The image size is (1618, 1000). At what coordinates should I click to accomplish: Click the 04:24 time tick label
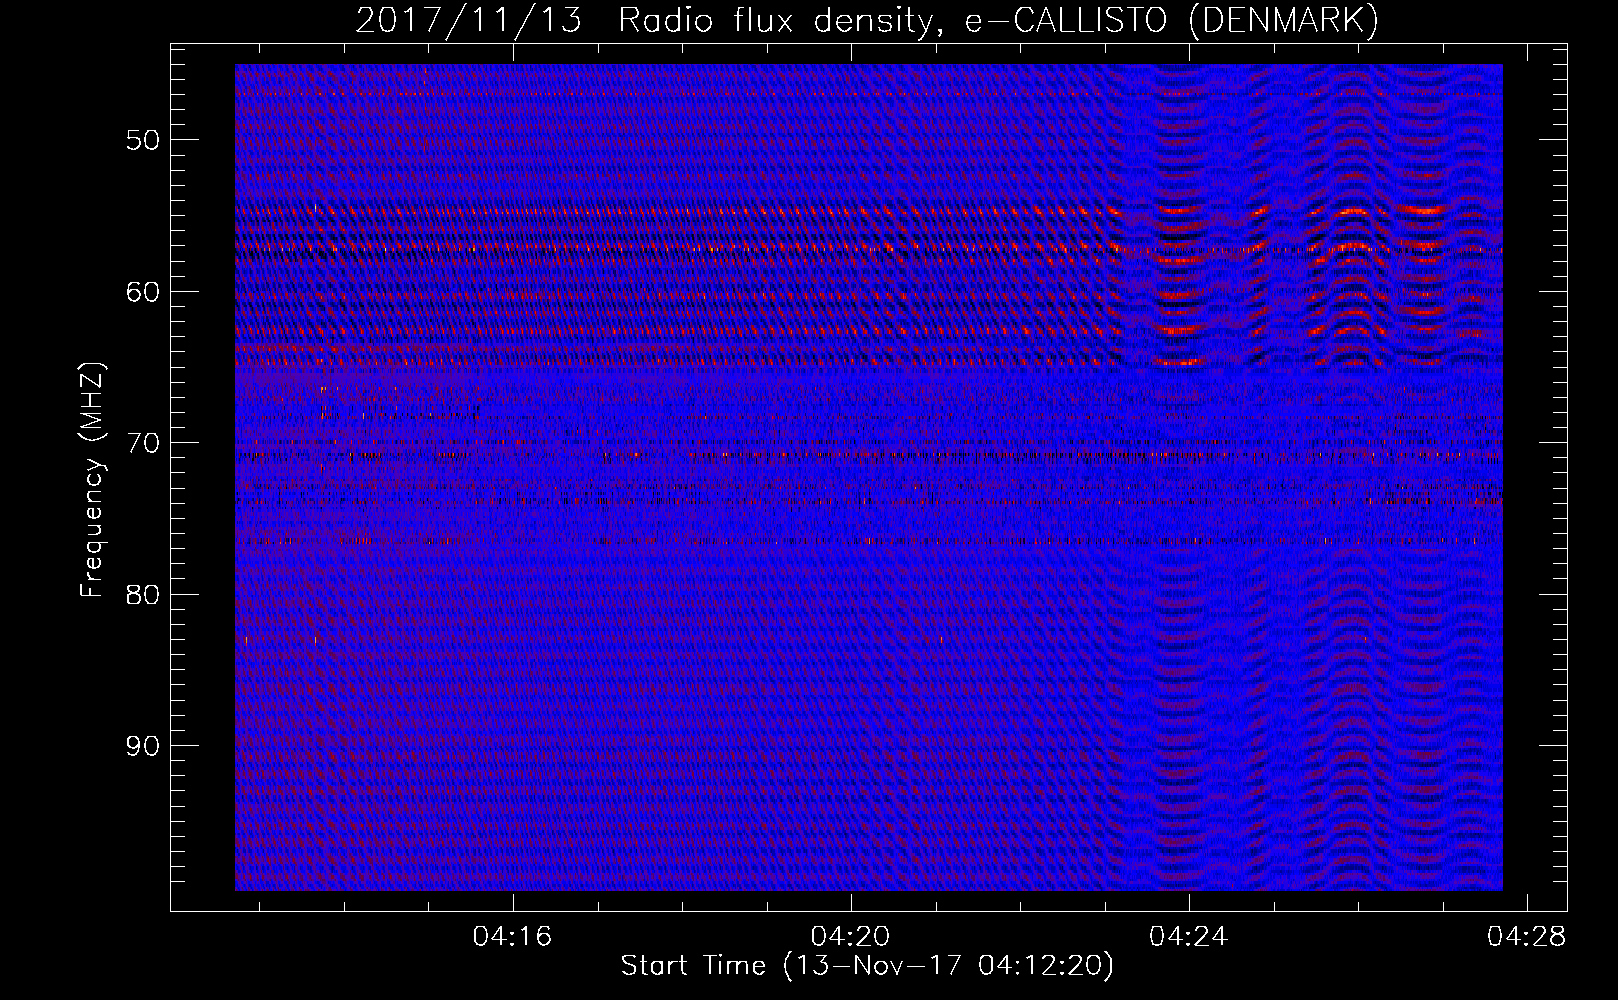[1189, 937]
